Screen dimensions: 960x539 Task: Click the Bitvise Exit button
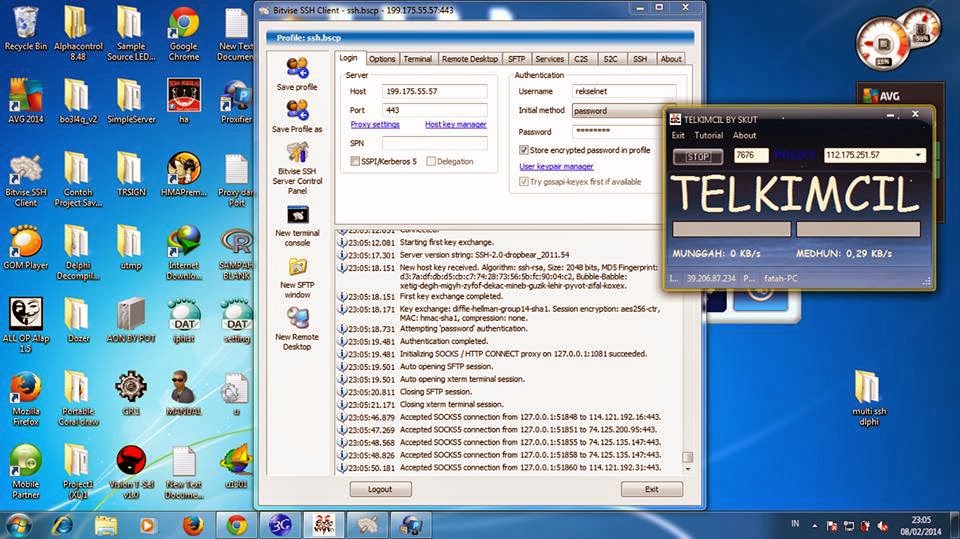(x=651, y=489)
